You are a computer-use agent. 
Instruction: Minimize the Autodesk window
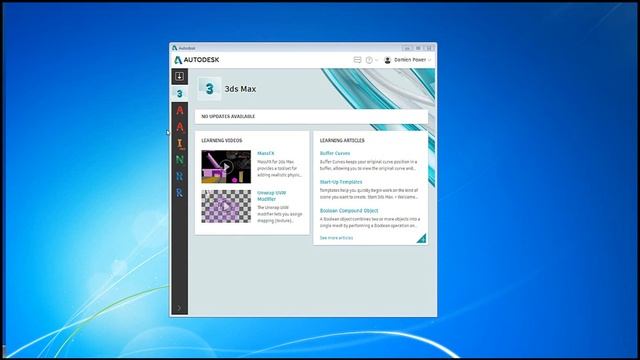point(407,48)
